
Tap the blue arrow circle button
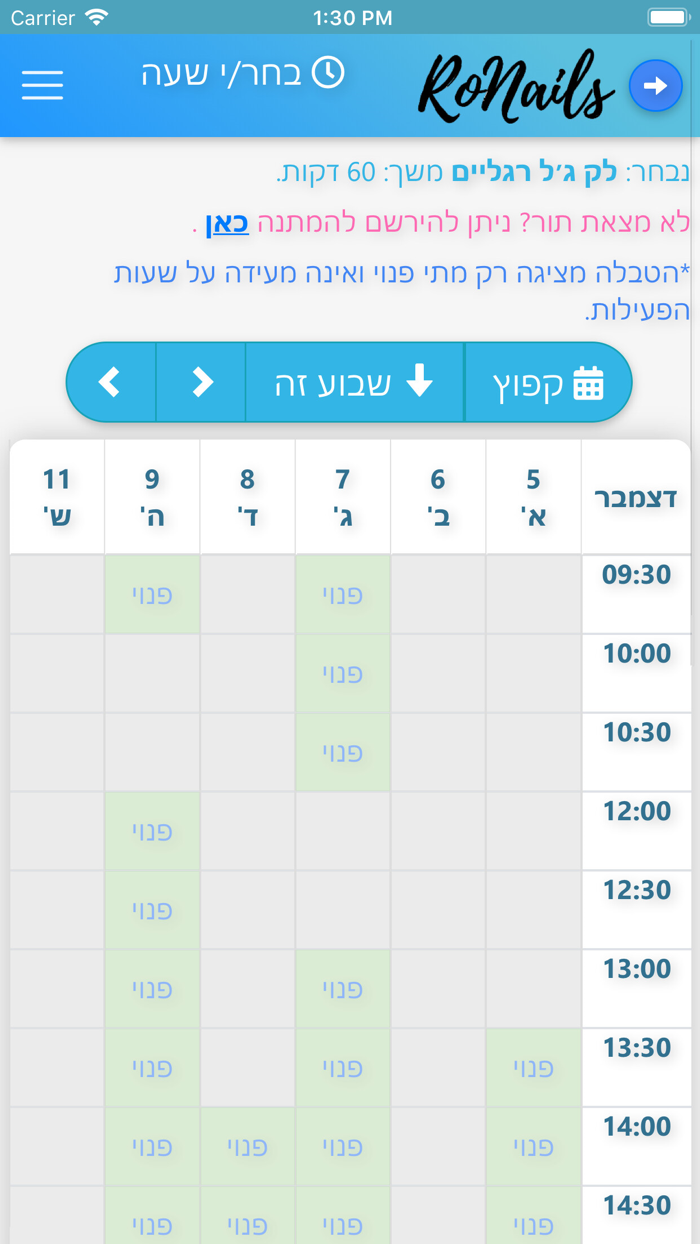(x=655, y=86)
